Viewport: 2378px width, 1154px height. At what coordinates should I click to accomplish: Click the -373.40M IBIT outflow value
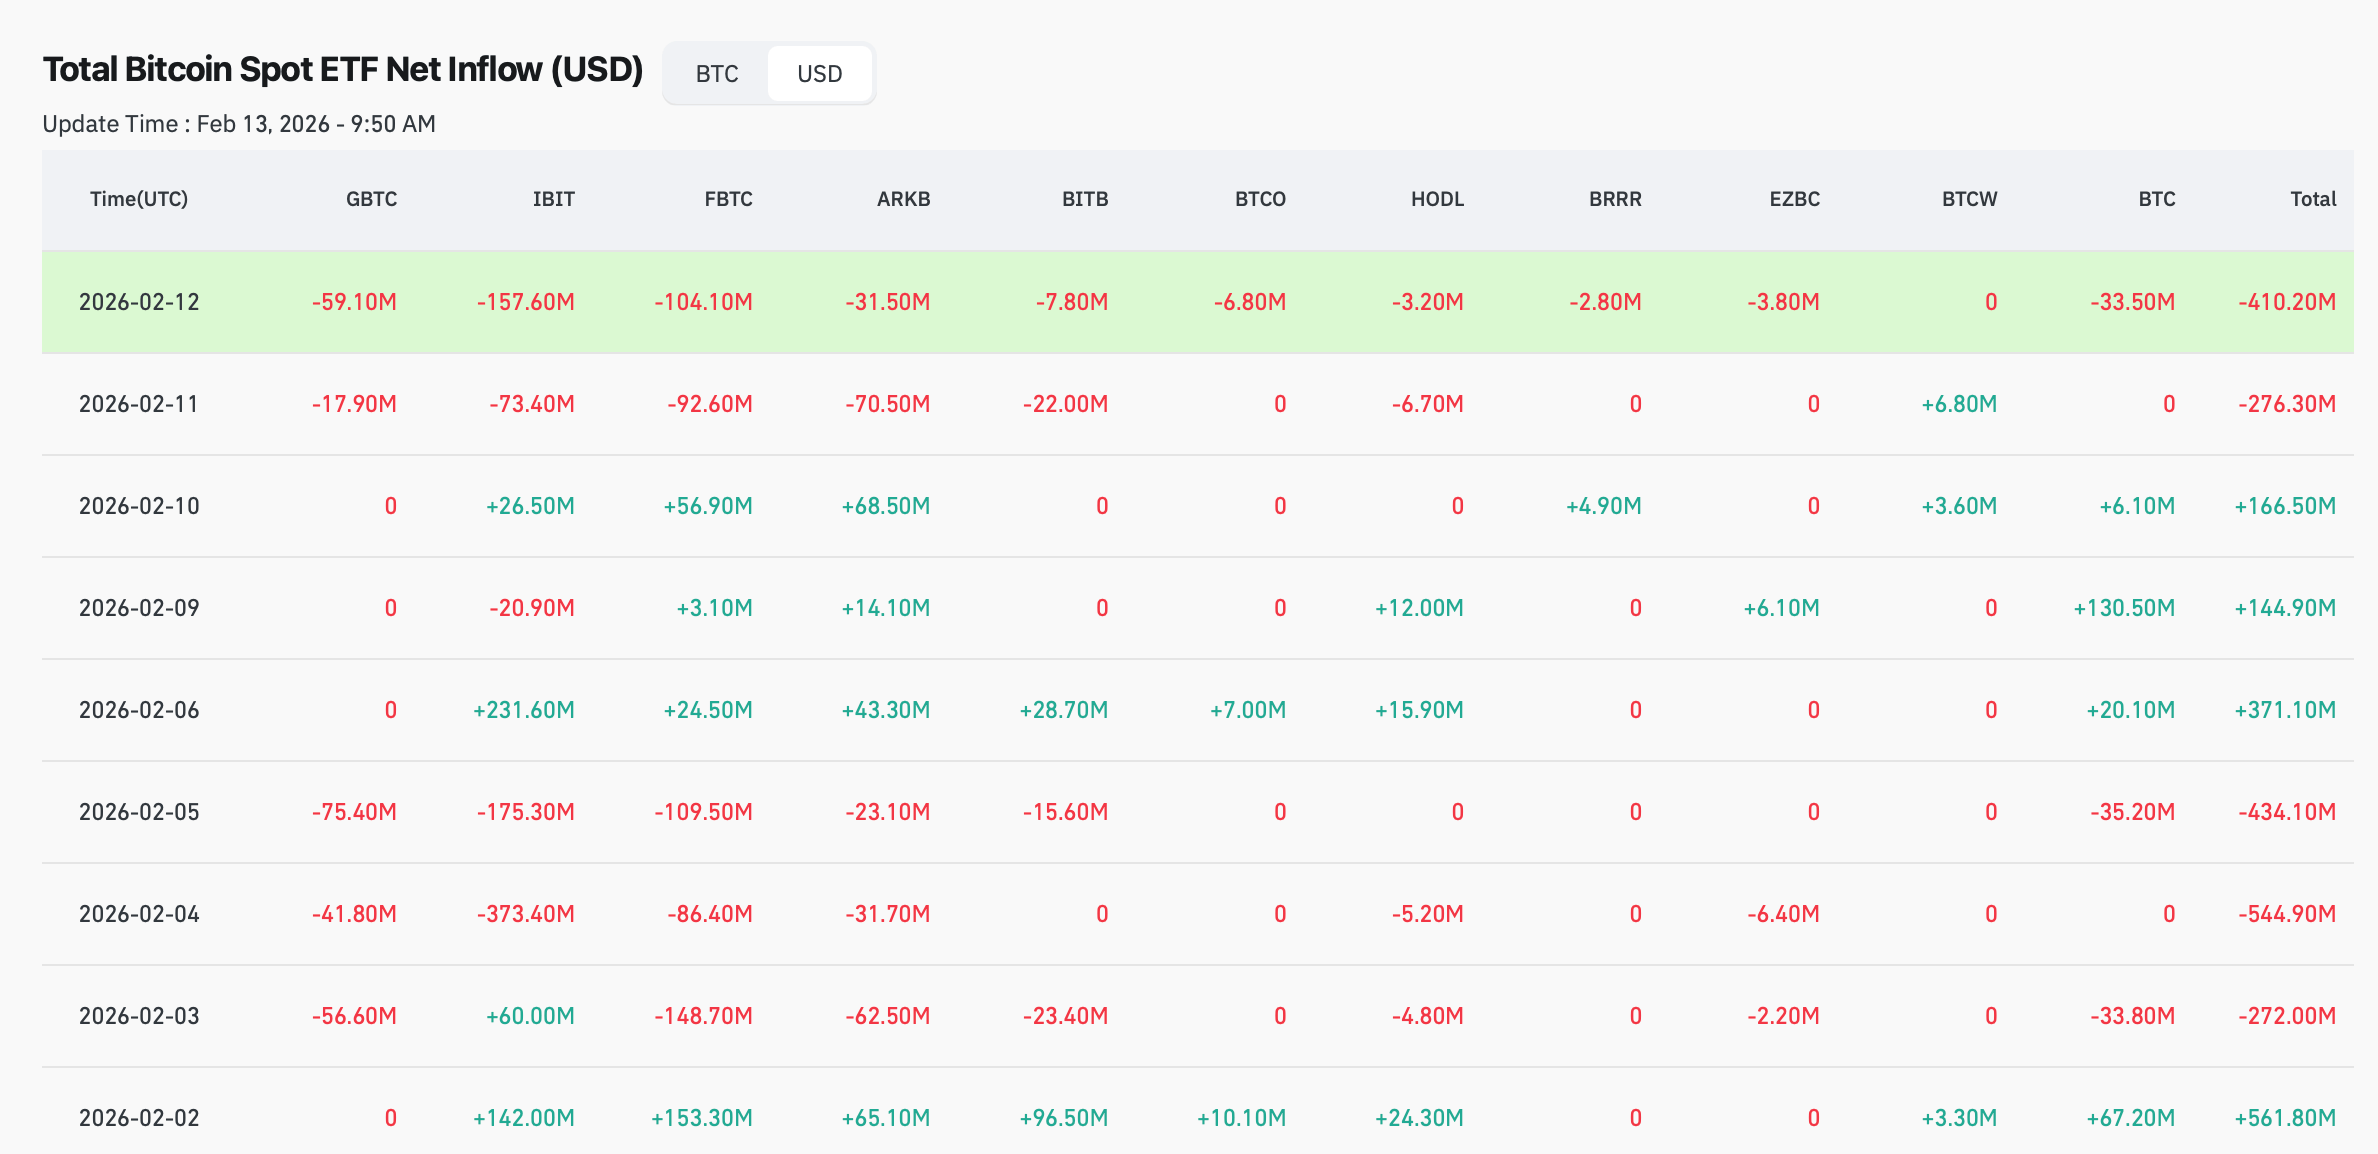[x=526, y=914]
